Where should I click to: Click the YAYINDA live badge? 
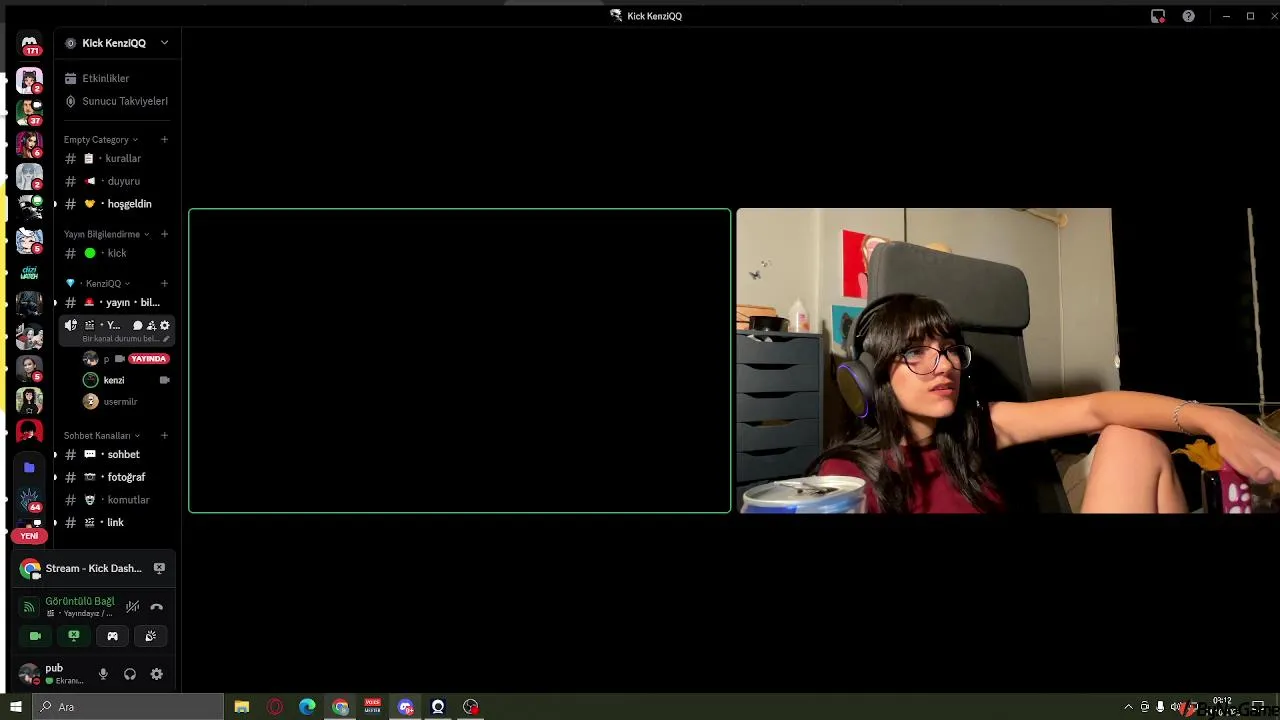148,359
